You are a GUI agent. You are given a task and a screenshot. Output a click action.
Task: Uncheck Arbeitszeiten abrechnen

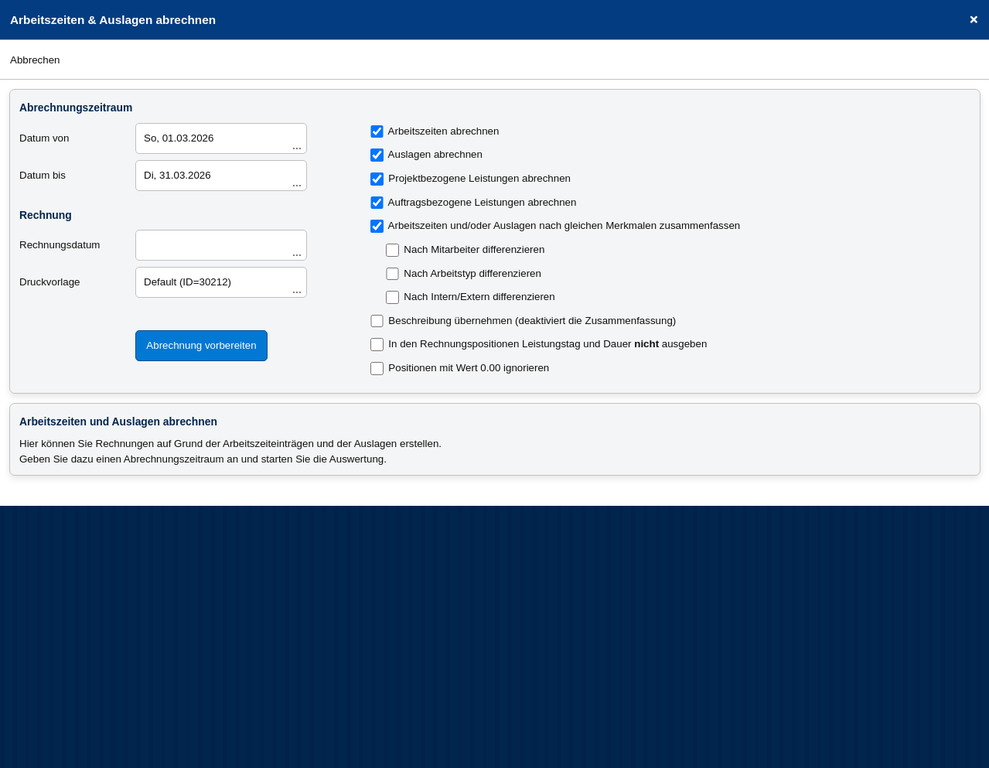coord(377,131)
